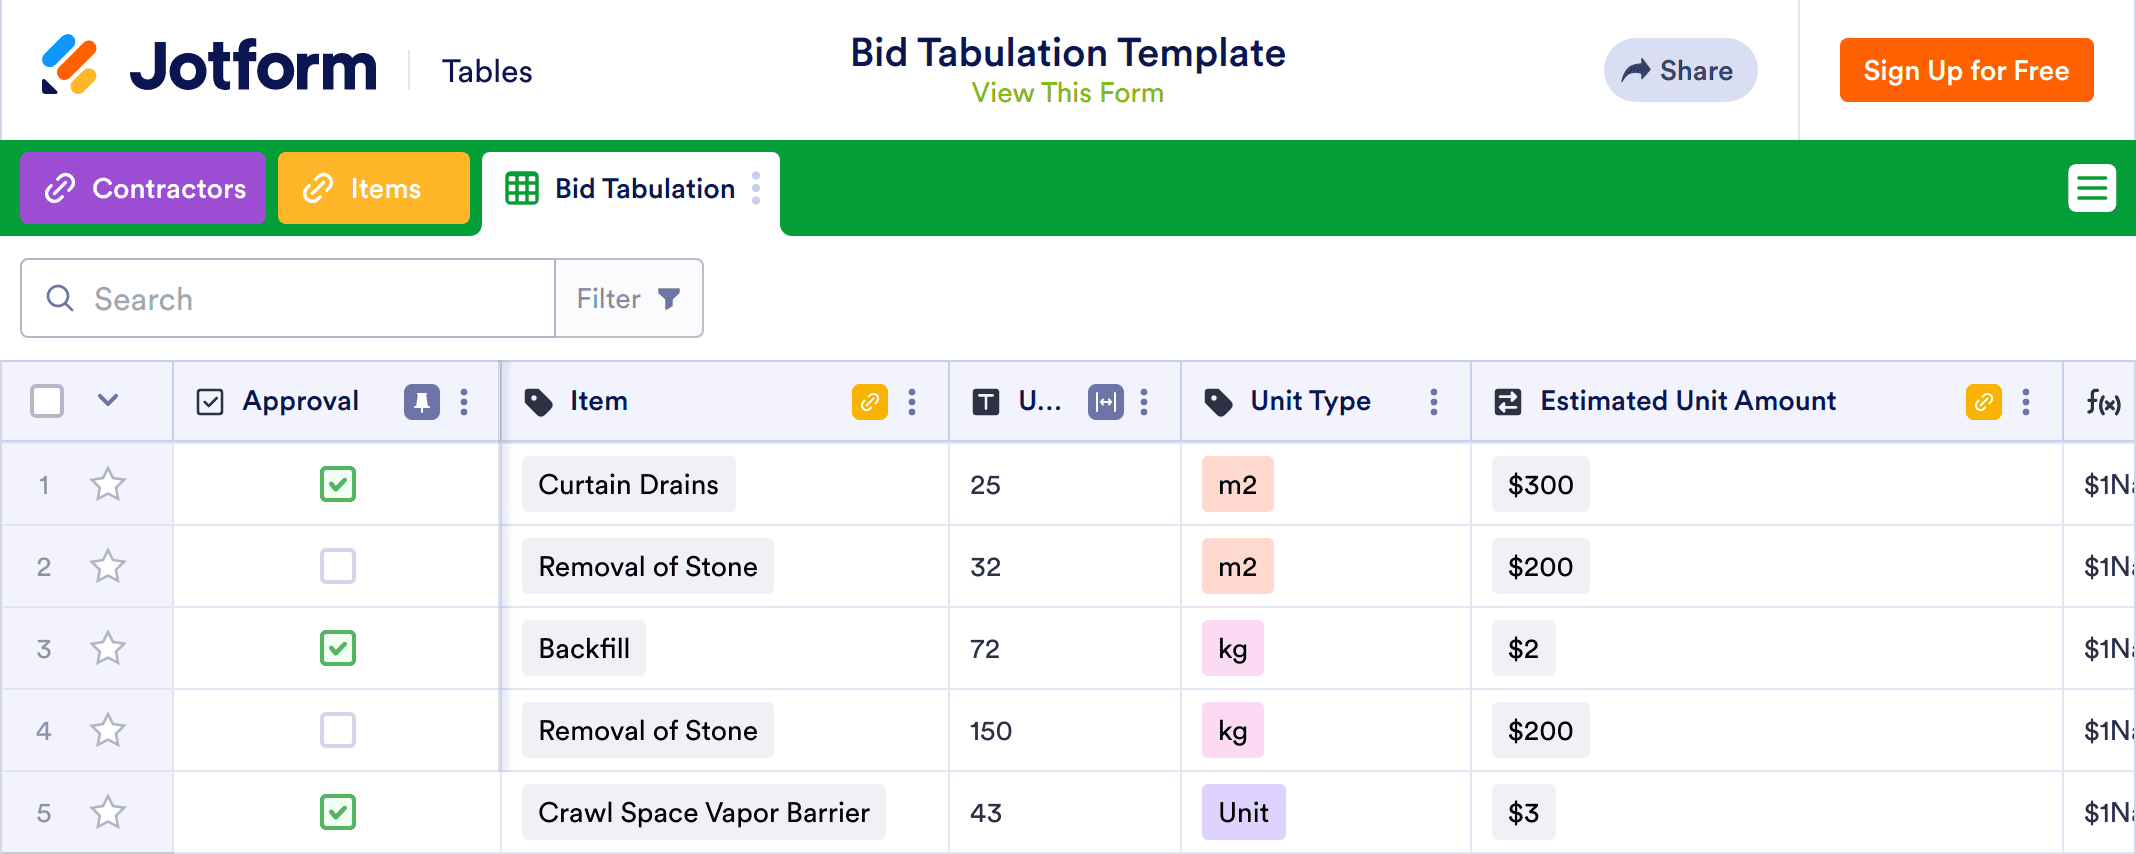The height and width of the screenshot is (854, 2136).
Task: Click the pin icon on Approval column
Action: [422, 402]
